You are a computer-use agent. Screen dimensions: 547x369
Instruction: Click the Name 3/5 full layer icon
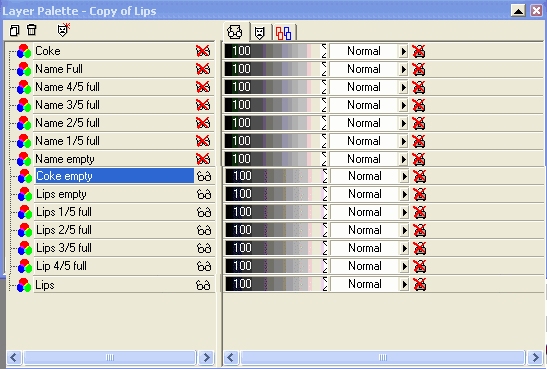(24, 105)
